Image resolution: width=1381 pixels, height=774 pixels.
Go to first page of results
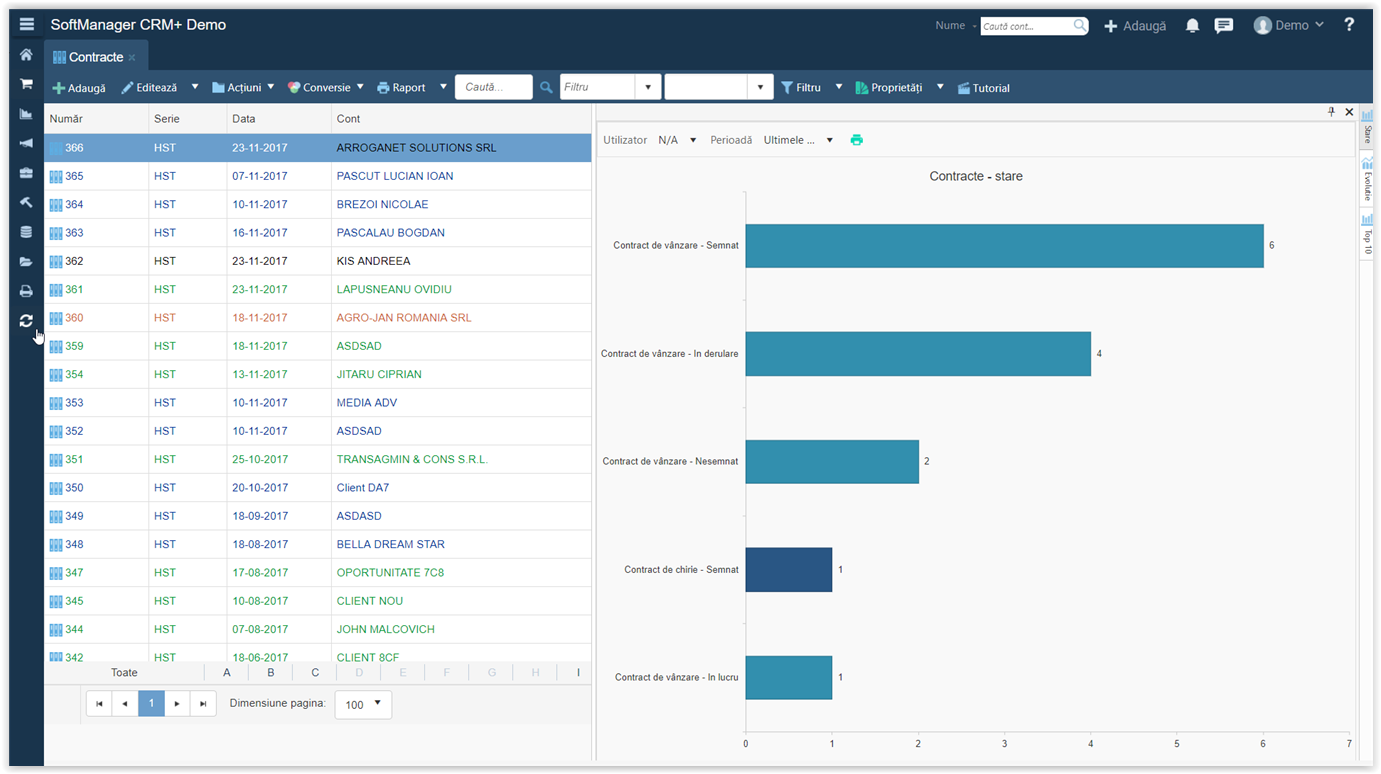(x=99, y=704)
